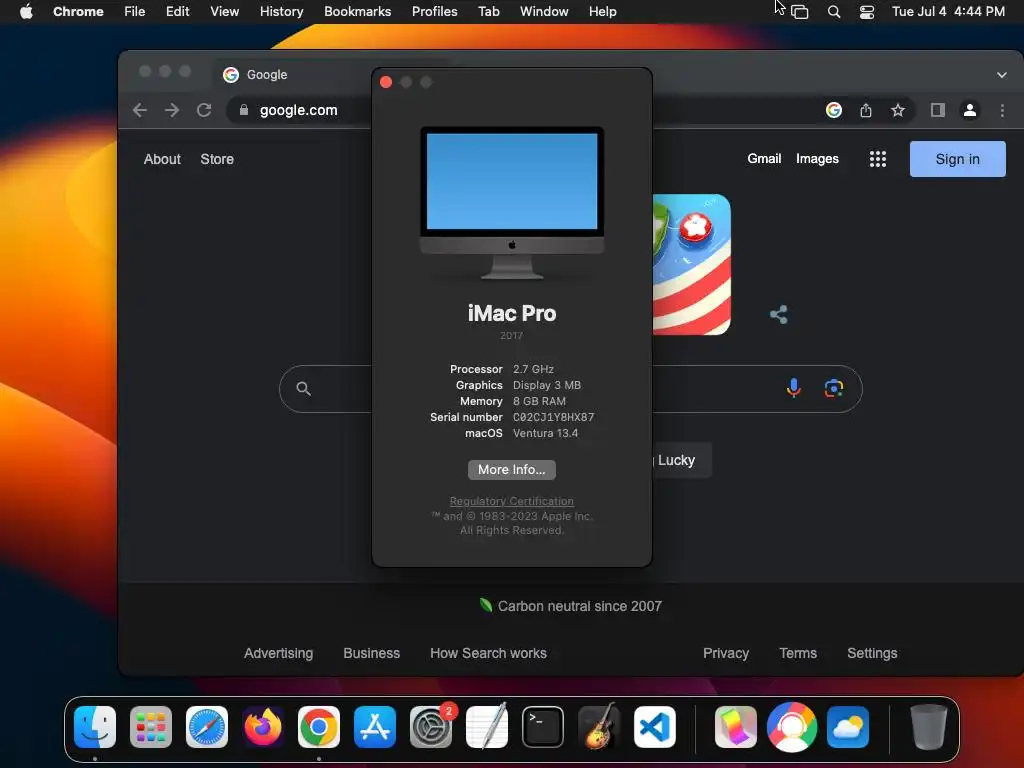Screen dimensions: 1024x768
Task: Click the Chrome back arrow
Action: point(140,110)
